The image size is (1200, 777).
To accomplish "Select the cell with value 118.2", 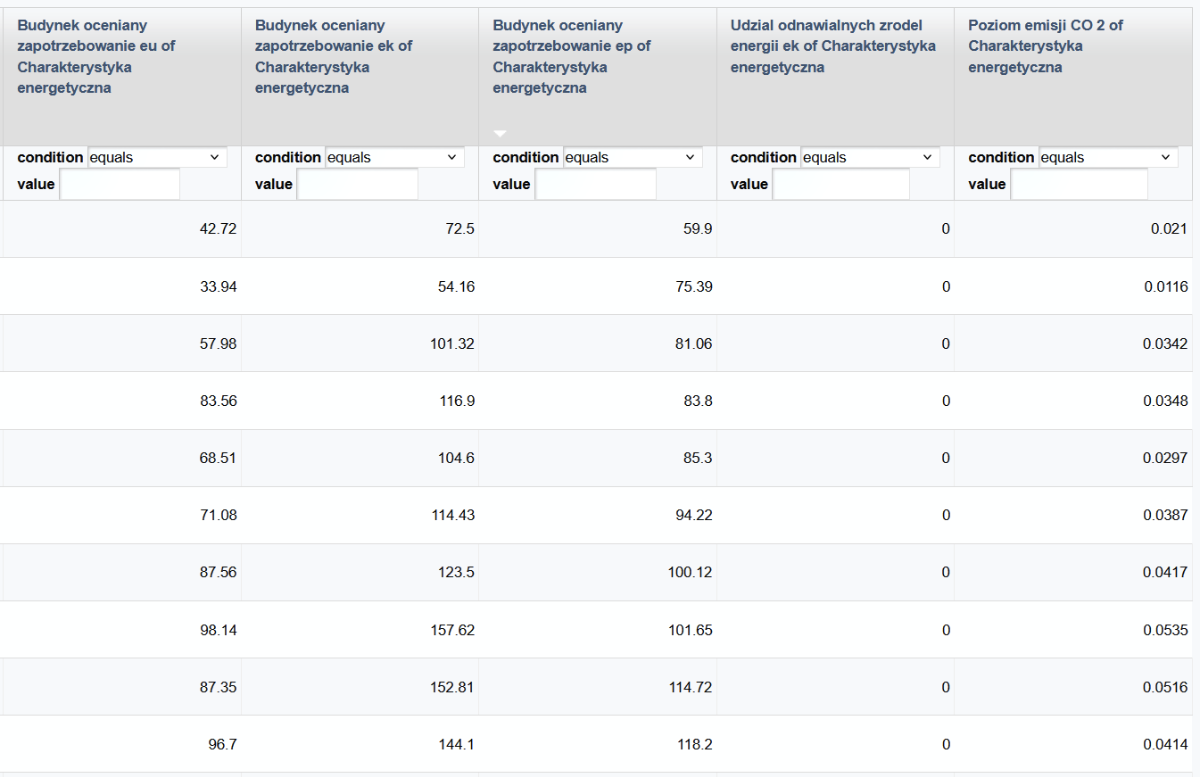I will coord(598,744).
